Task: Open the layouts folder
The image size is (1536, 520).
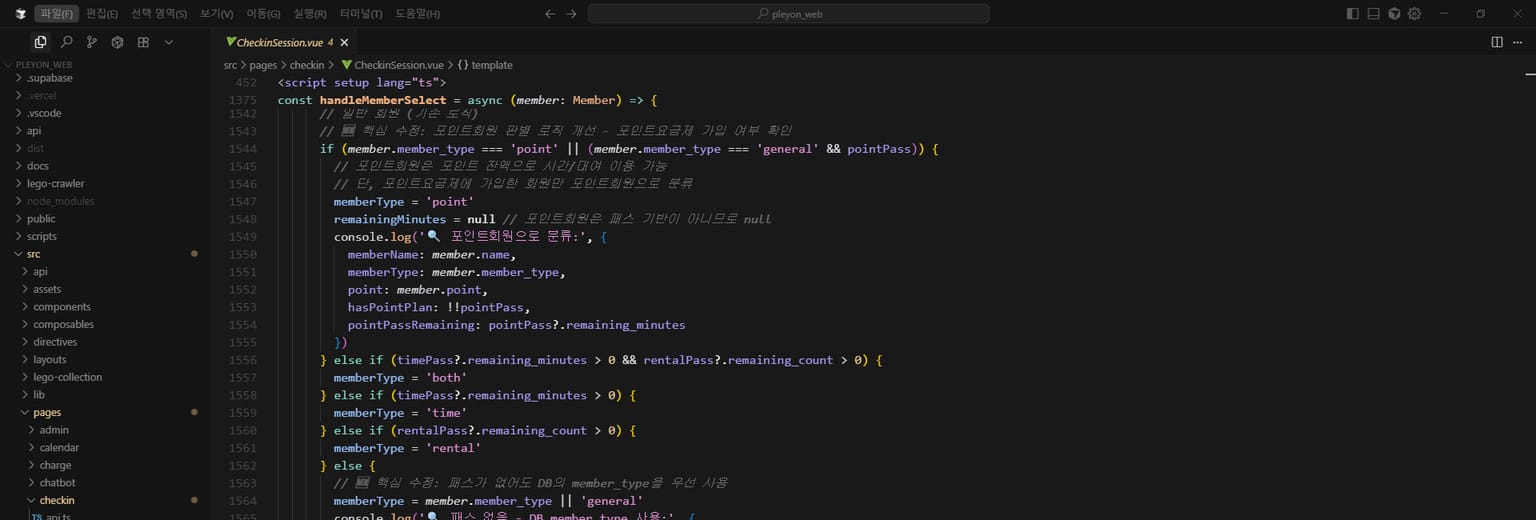Action: point(105,360)
